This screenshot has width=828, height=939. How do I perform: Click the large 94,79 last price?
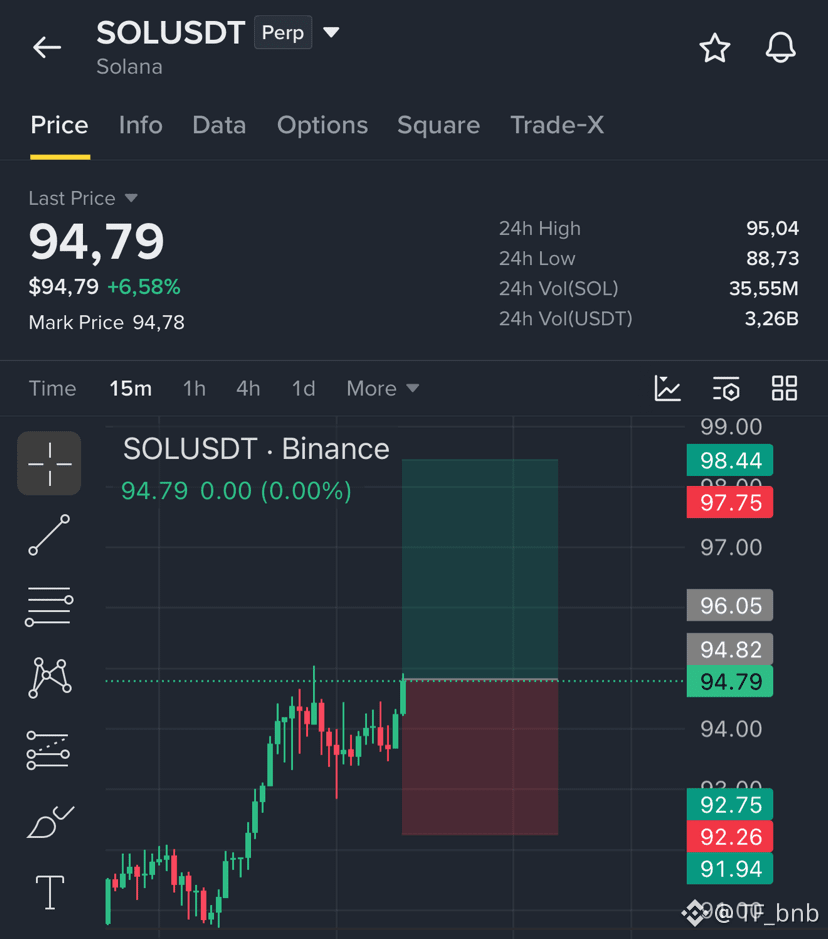click(x=96, y=241)
